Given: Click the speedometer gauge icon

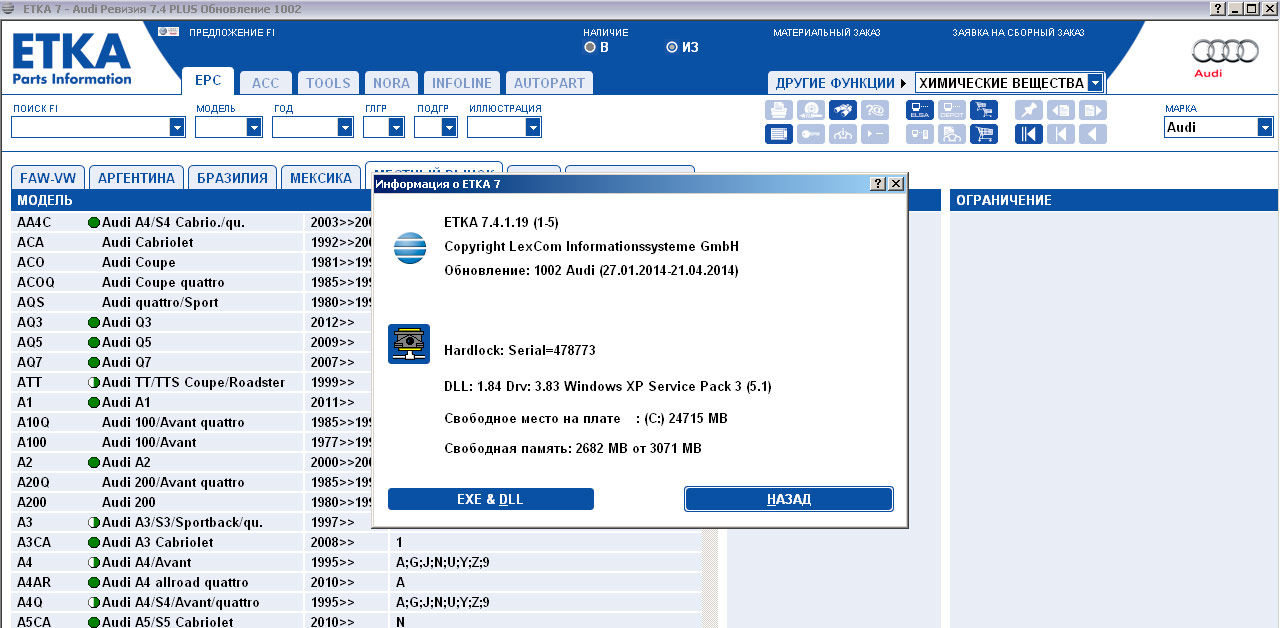Looking at the screenshot, I should (x=843, y=134).
